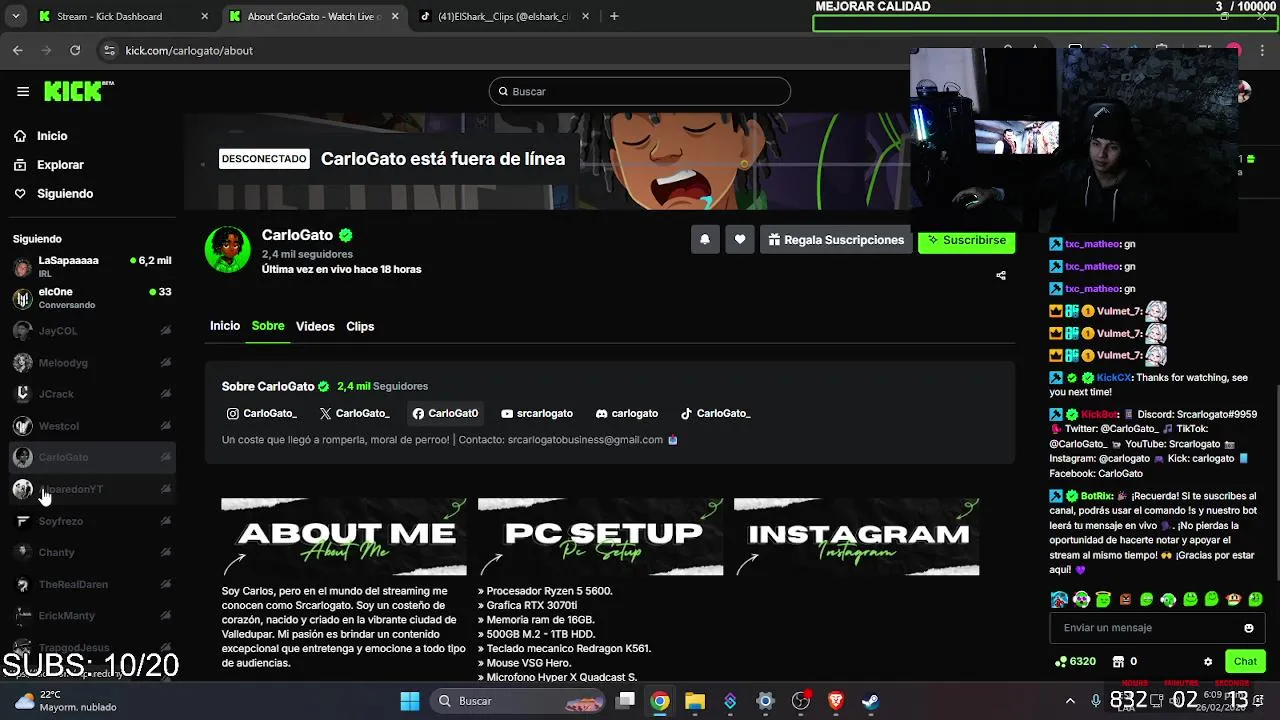Toggle notifications bell for CarloGato
This screenshot has height=720, width=1280.
click(705, 240)
